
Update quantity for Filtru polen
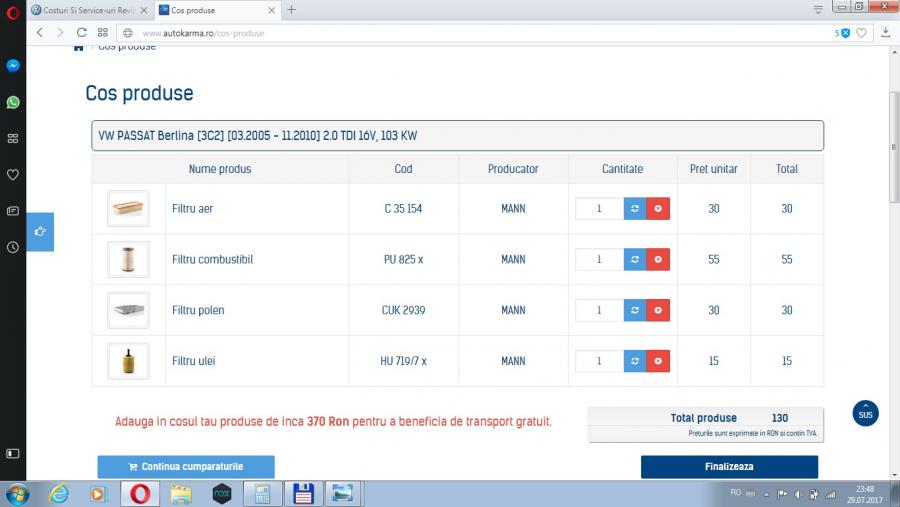635,310
